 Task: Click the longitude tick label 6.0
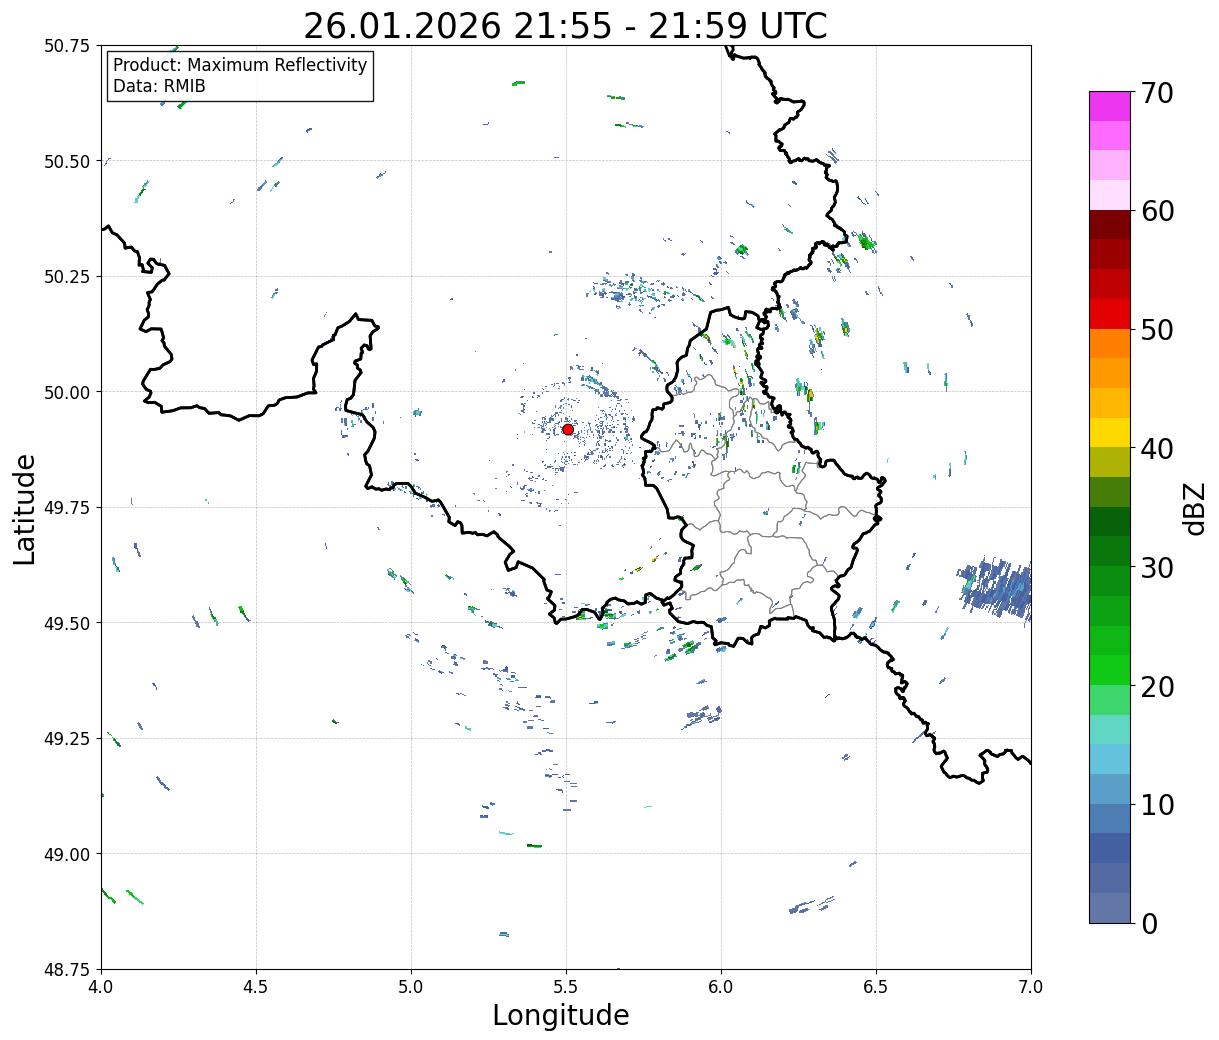pos(721,986)
